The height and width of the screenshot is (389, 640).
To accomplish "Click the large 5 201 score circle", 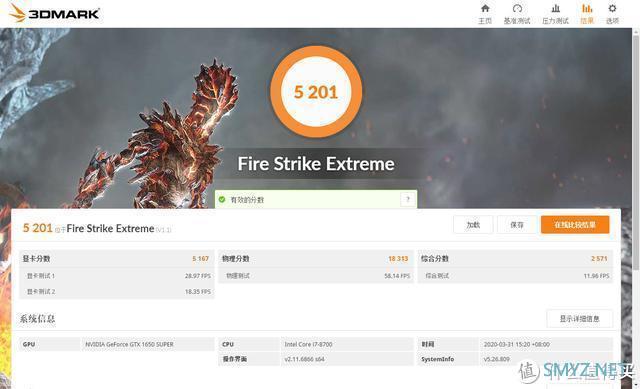I will point(316,92).
